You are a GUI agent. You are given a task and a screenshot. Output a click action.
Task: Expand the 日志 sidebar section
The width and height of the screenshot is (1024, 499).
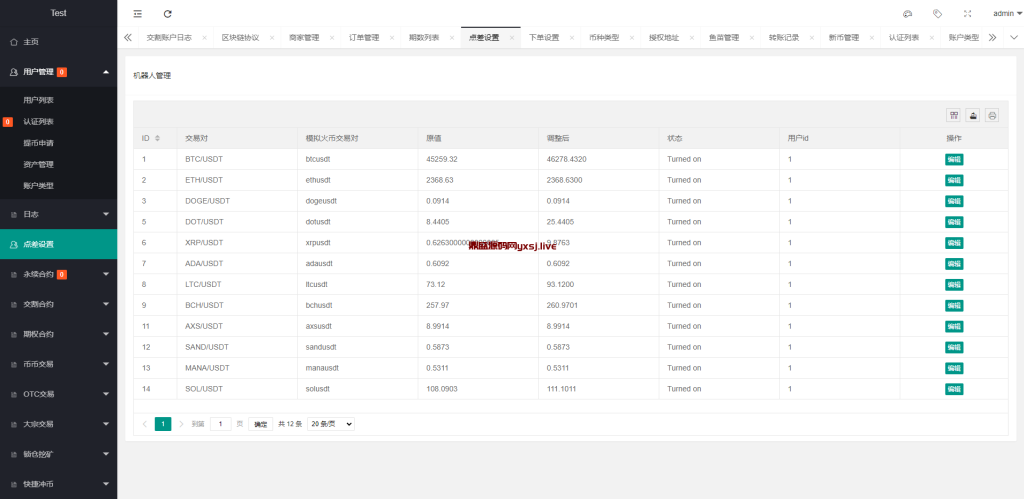[59, 214]
